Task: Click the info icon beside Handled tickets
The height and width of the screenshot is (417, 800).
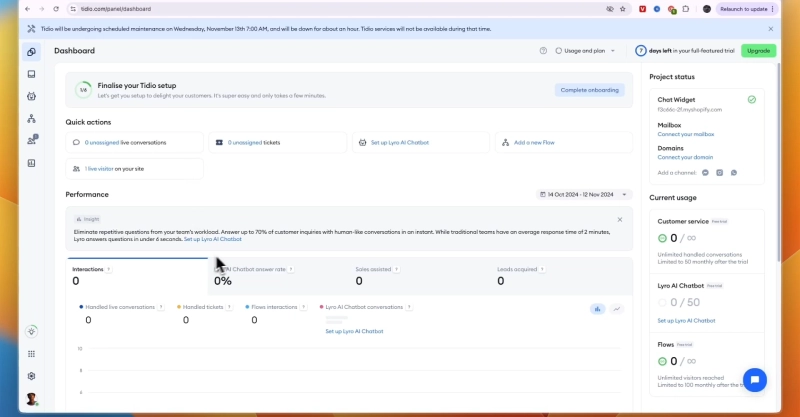Action: (229, 307)
